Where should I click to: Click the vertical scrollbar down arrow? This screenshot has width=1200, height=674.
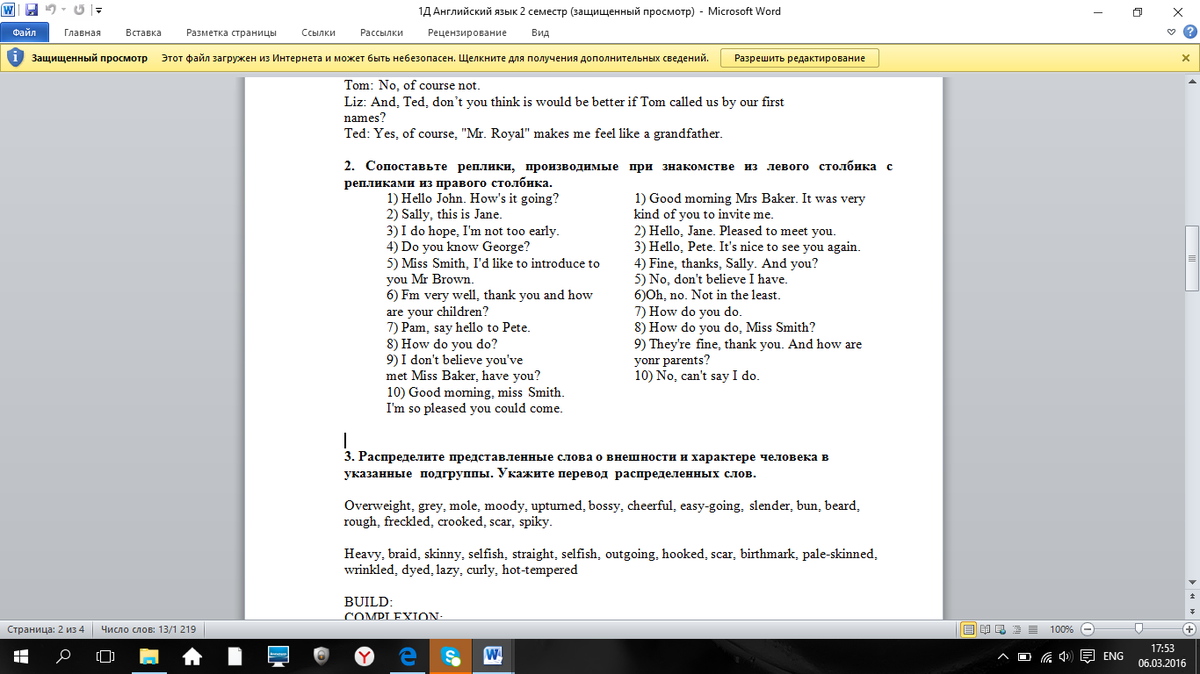coord(1191,583)
